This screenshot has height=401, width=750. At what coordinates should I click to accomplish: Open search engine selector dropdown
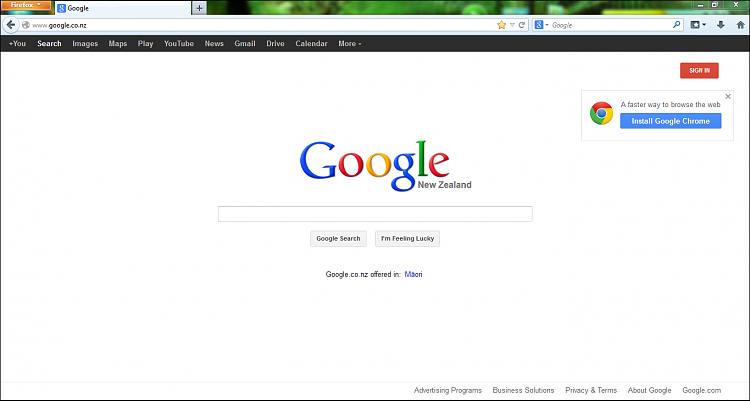click(x=541, y=25)
